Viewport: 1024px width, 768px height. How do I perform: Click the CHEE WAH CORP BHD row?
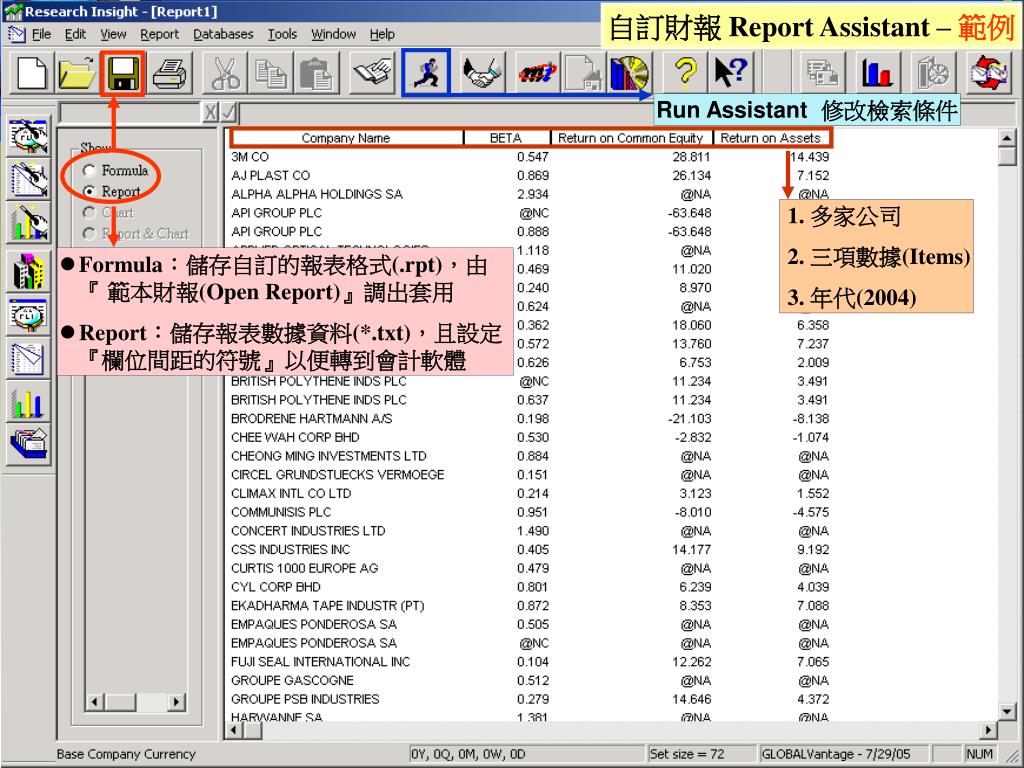click(530, 438)
